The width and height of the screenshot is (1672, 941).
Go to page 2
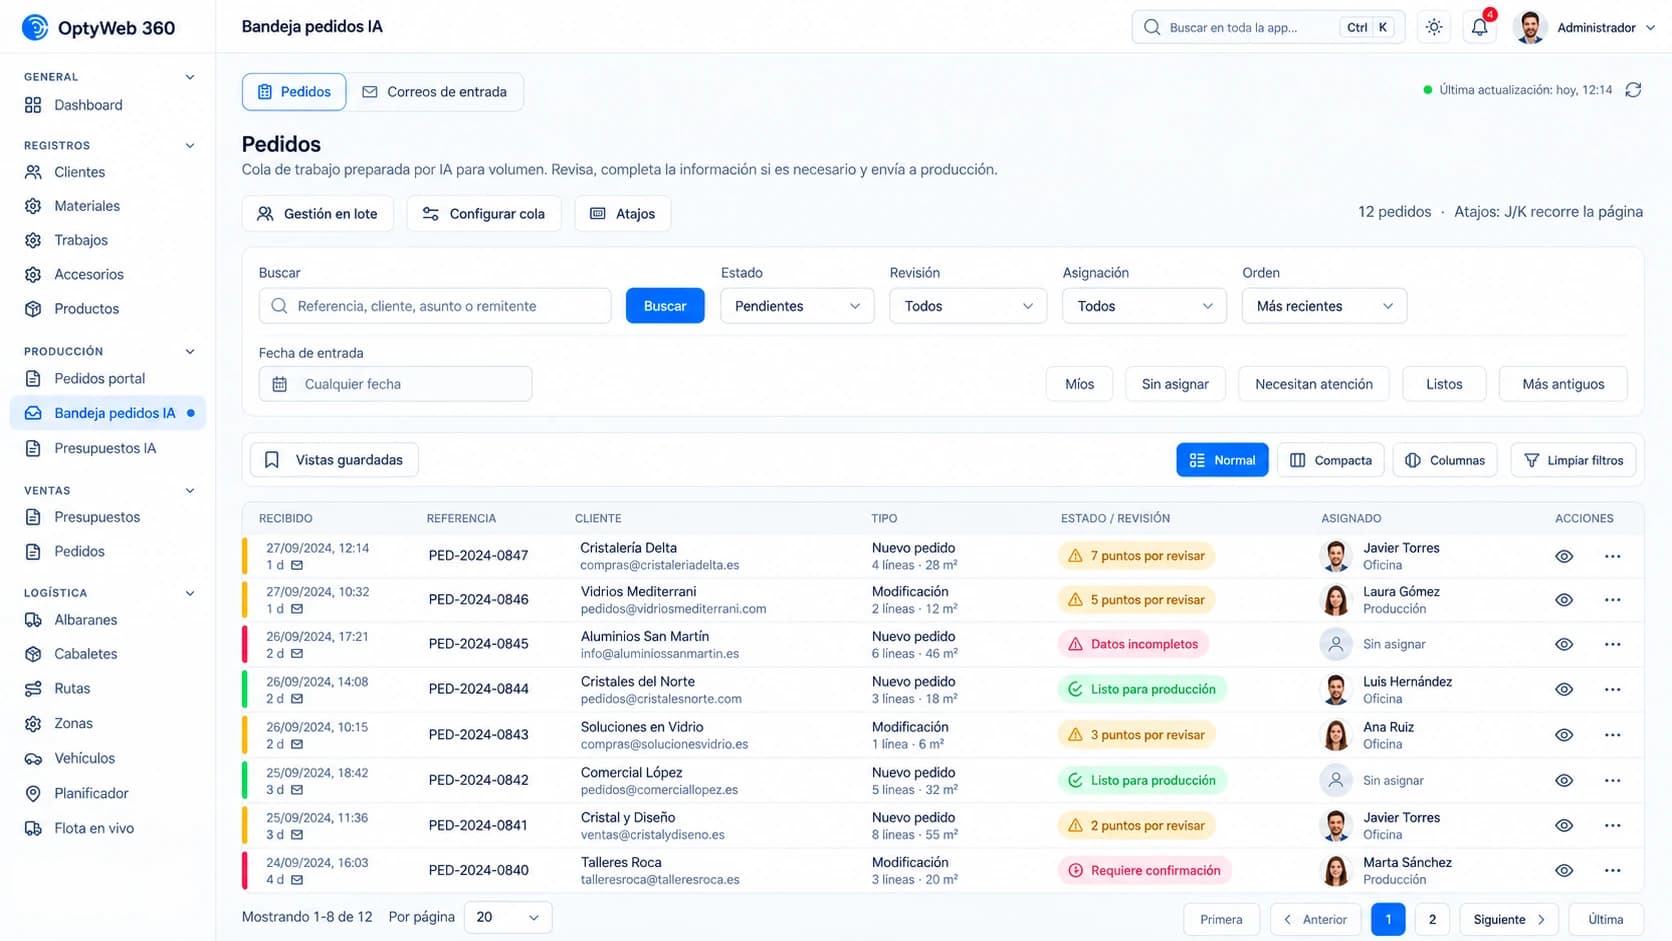click(x=1432, y=919)
